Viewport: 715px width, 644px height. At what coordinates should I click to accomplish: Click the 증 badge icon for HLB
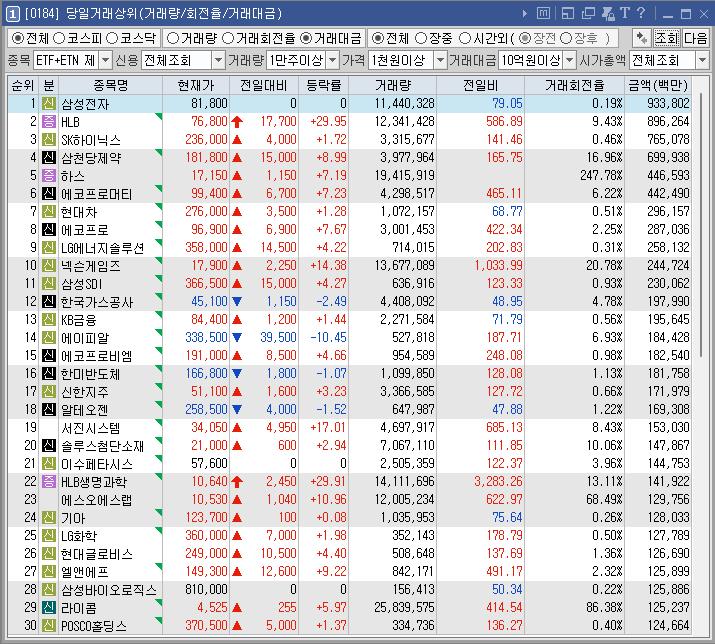pos(49,121)
